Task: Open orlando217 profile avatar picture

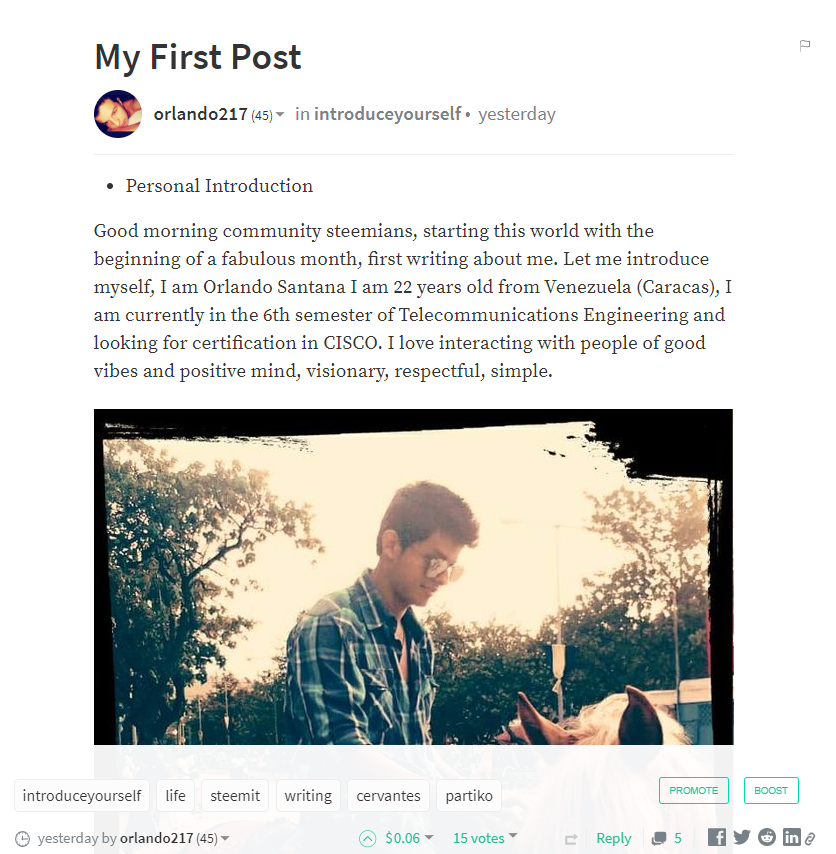Action: 118,114
